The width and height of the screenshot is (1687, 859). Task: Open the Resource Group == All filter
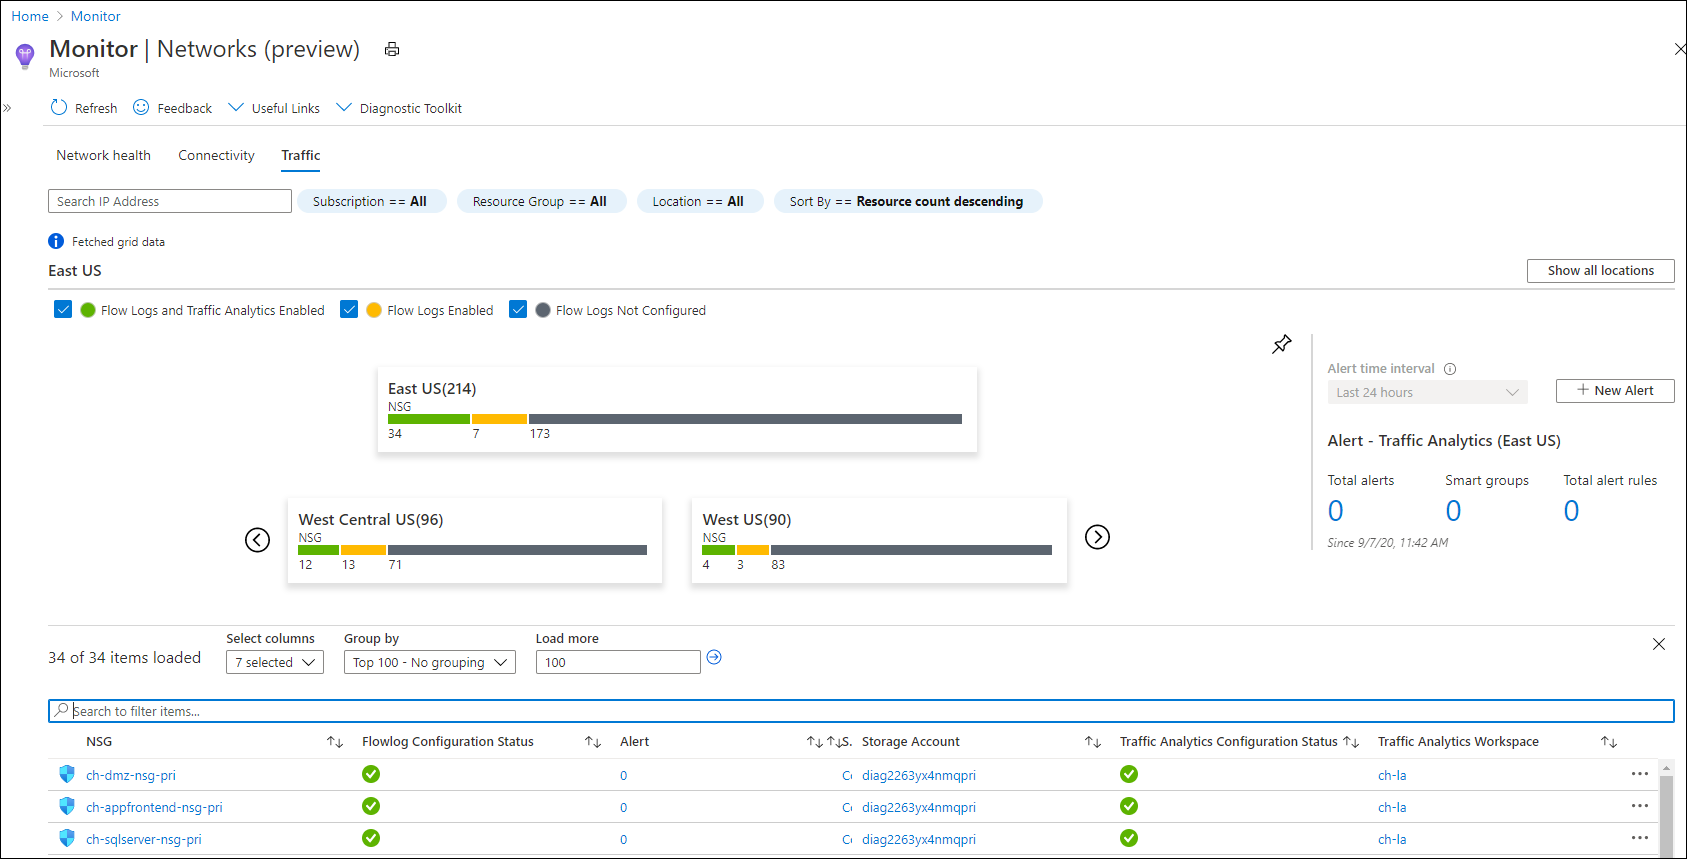[541, 201]
